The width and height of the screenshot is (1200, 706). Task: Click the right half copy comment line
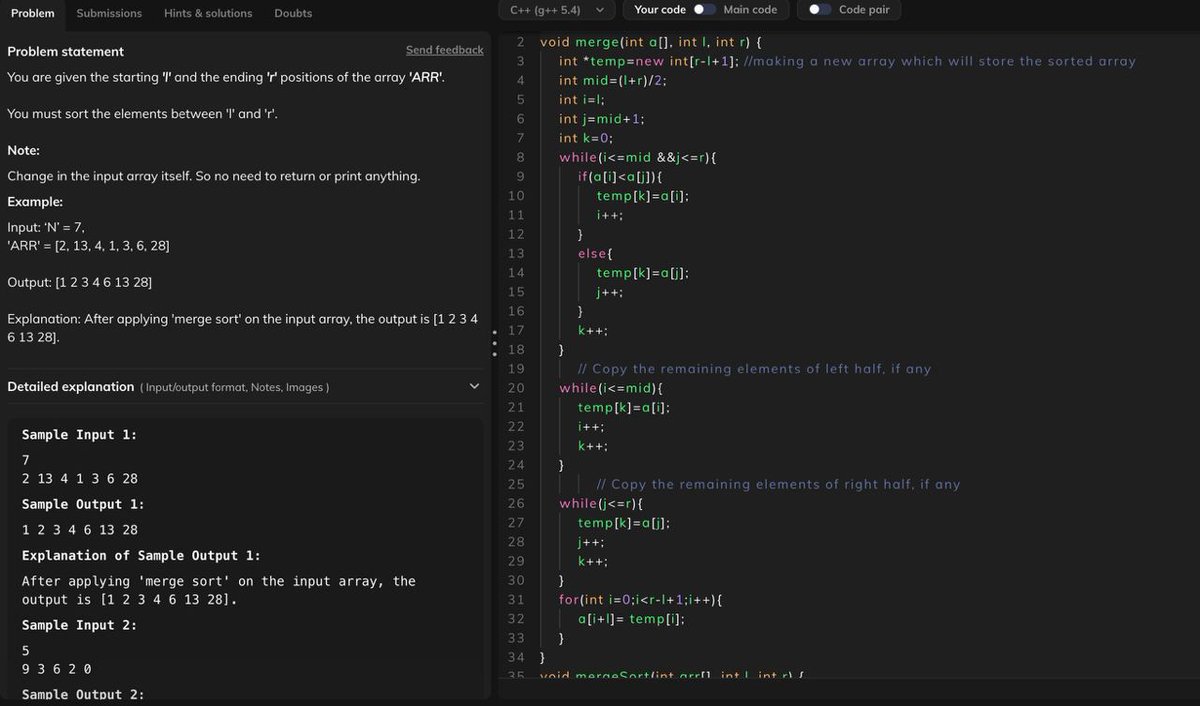point(778,484)
